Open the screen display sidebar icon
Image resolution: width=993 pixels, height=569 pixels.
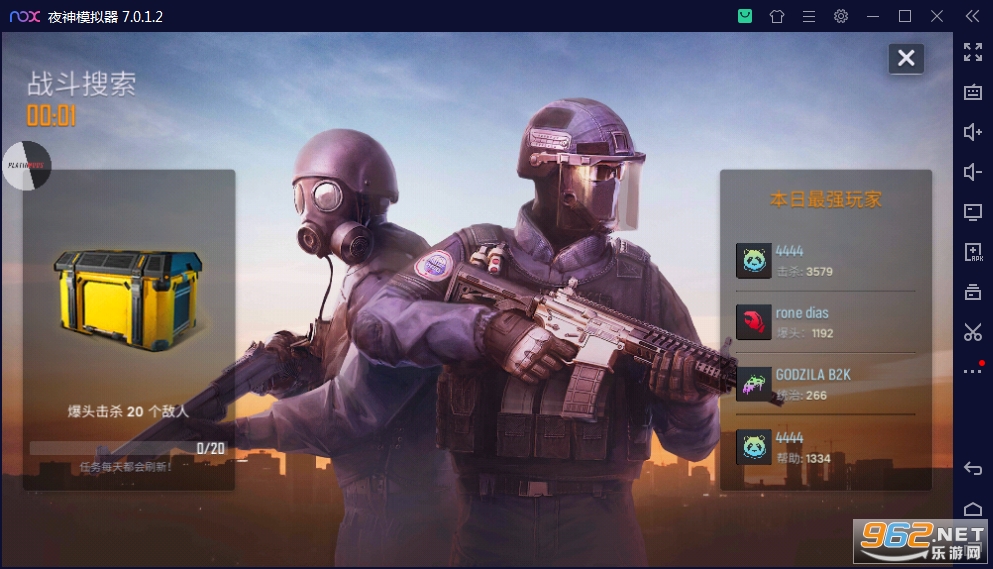(973, 212)
